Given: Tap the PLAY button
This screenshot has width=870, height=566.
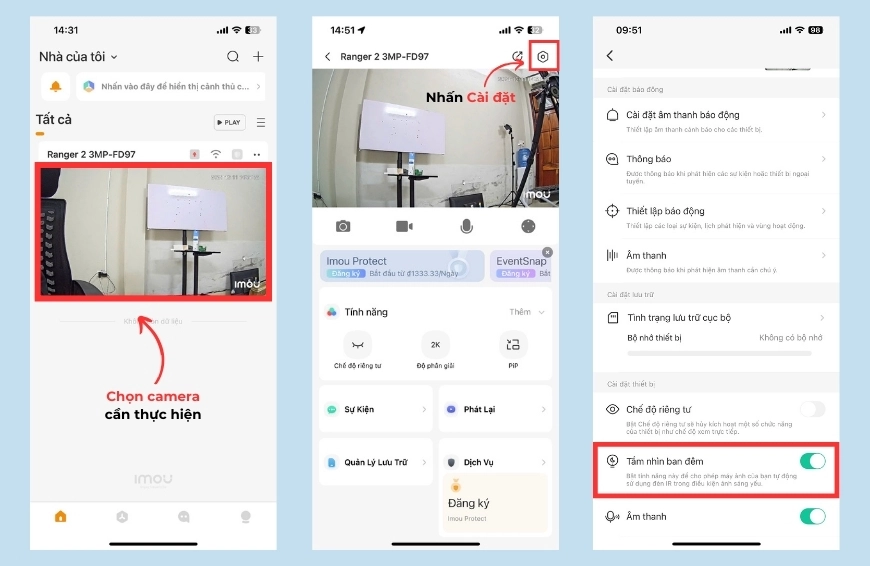Looking at the screenshot, I should tap(230, 122).
